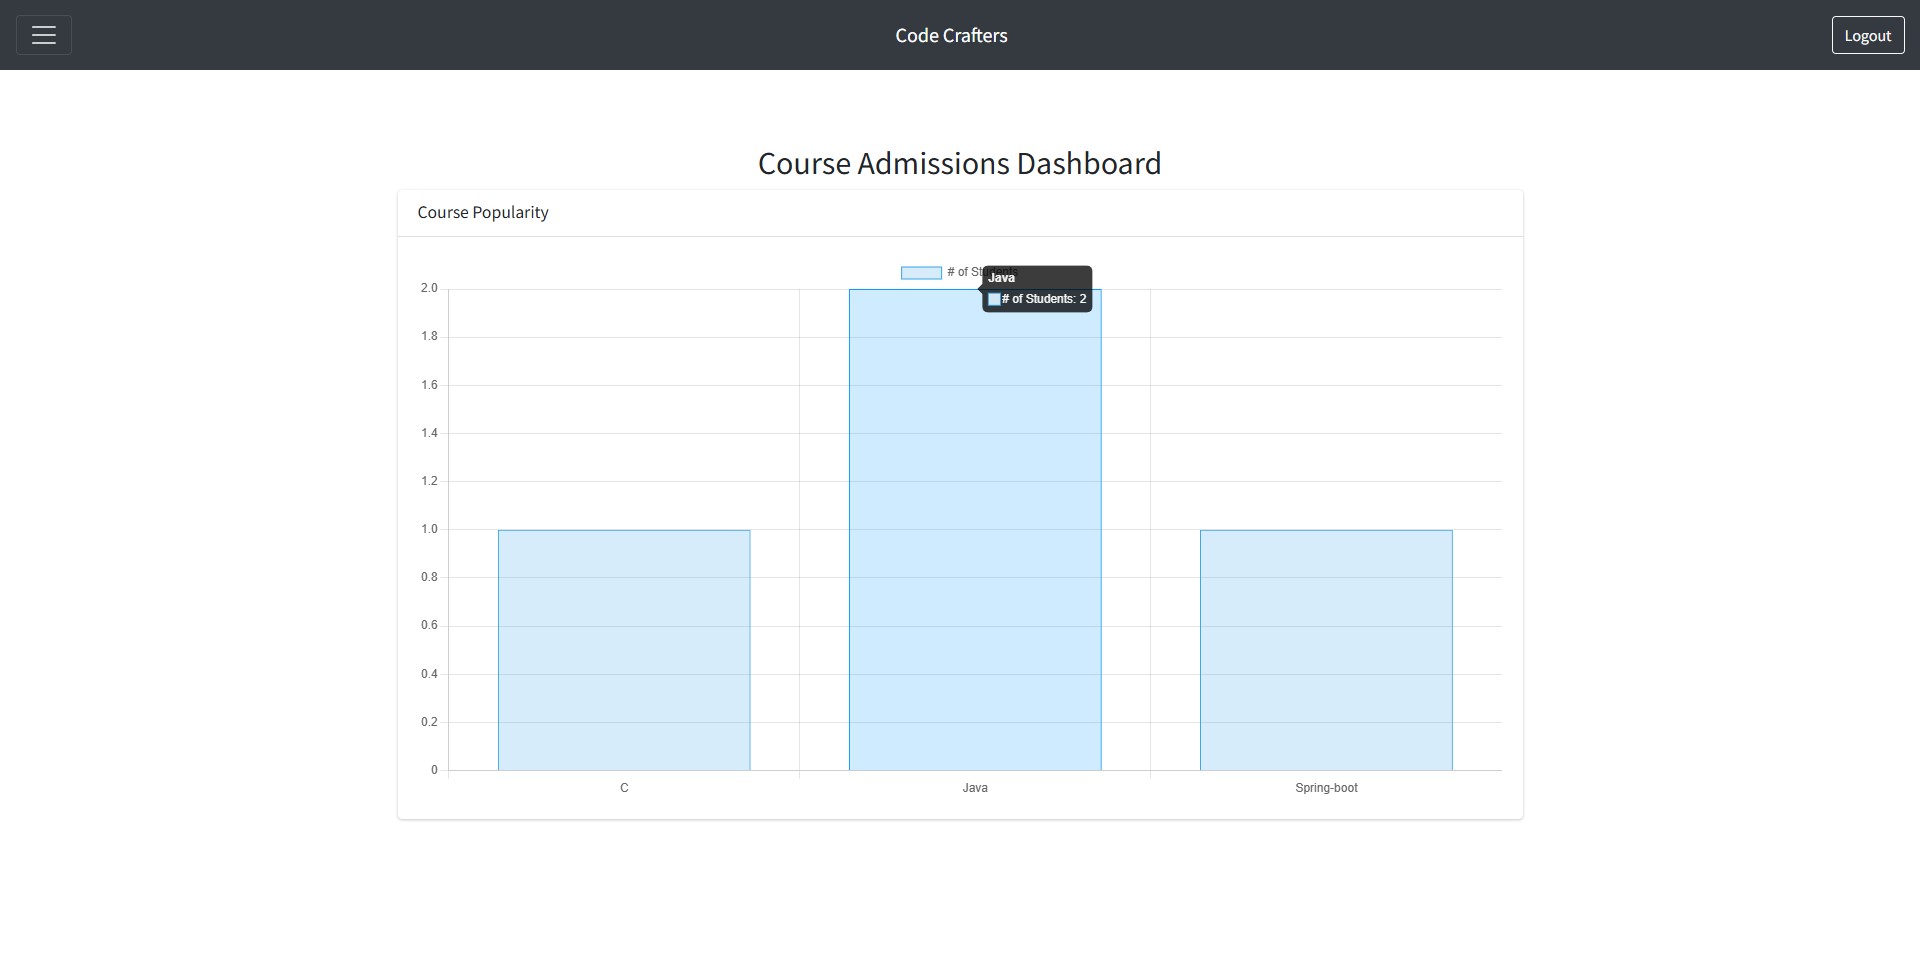Click the 'Spring-boot' x-axis label
The width and height of the screenshot is (1920, 955).
pos(1326,788)
